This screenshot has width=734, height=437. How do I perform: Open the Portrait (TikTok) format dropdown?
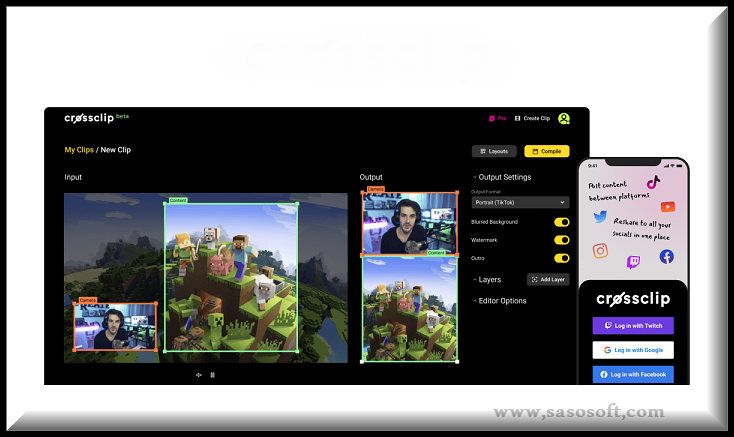[x=520, y=203]
